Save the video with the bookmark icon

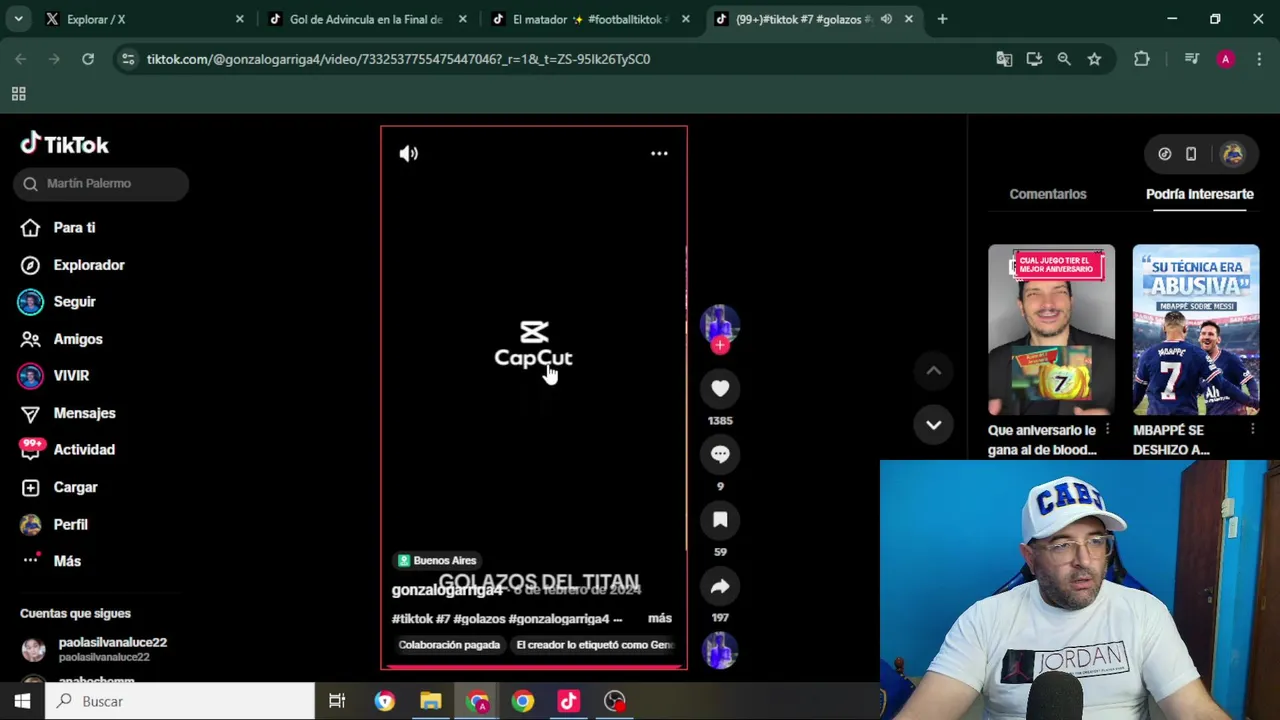[x=720, y=519]
